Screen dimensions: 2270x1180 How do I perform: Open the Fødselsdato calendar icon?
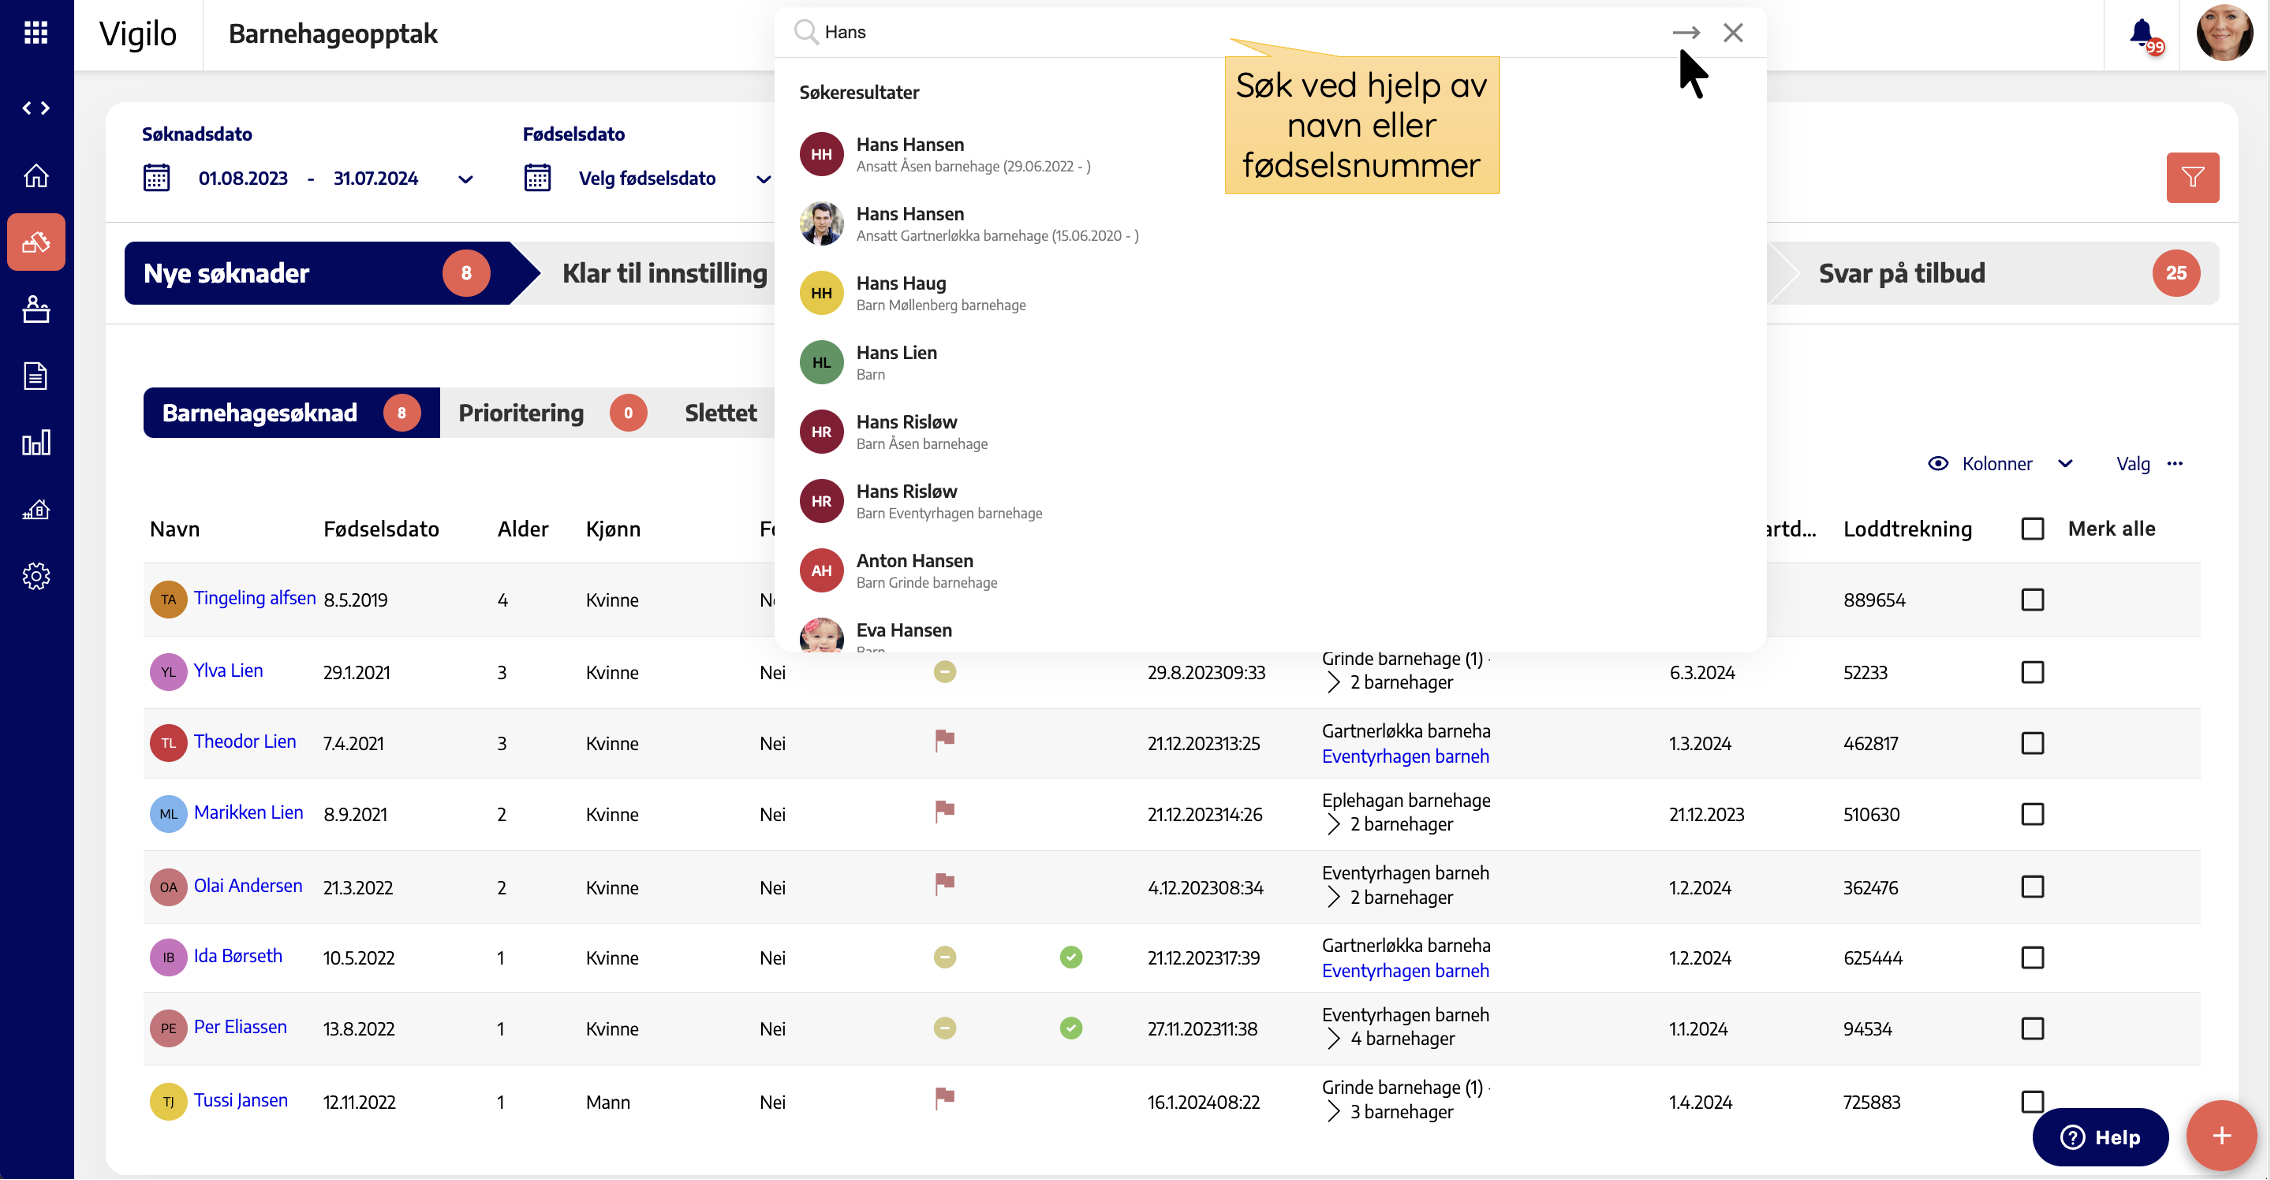point(537,178)
